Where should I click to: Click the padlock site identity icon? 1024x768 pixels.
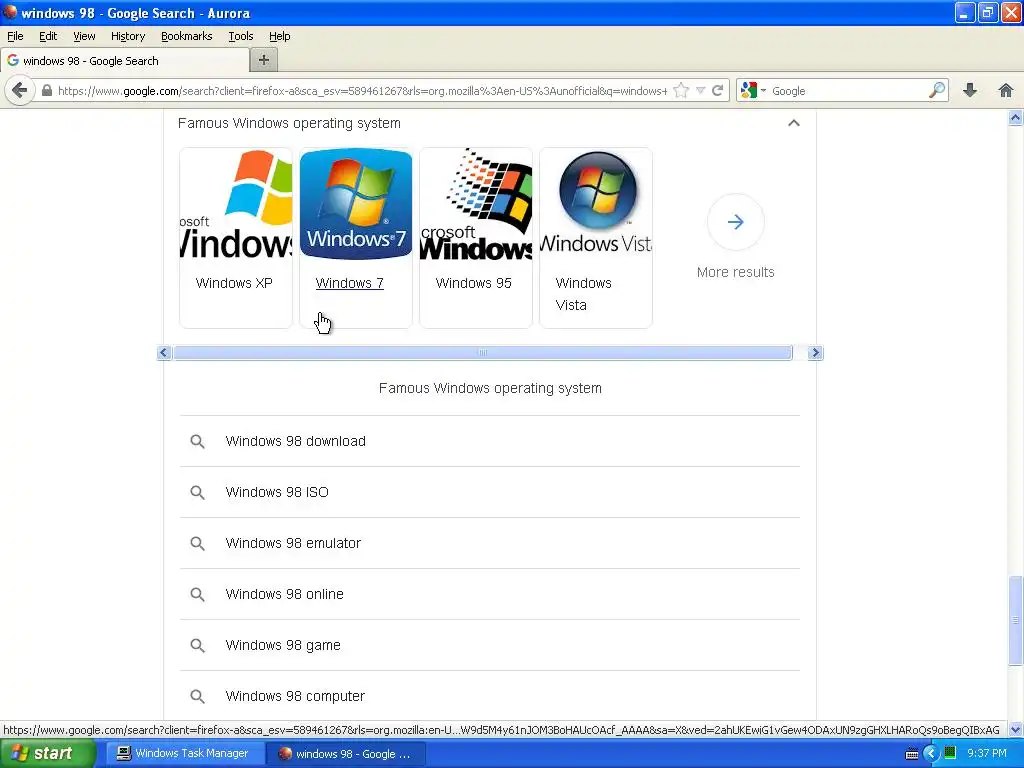tap(47, 91)
